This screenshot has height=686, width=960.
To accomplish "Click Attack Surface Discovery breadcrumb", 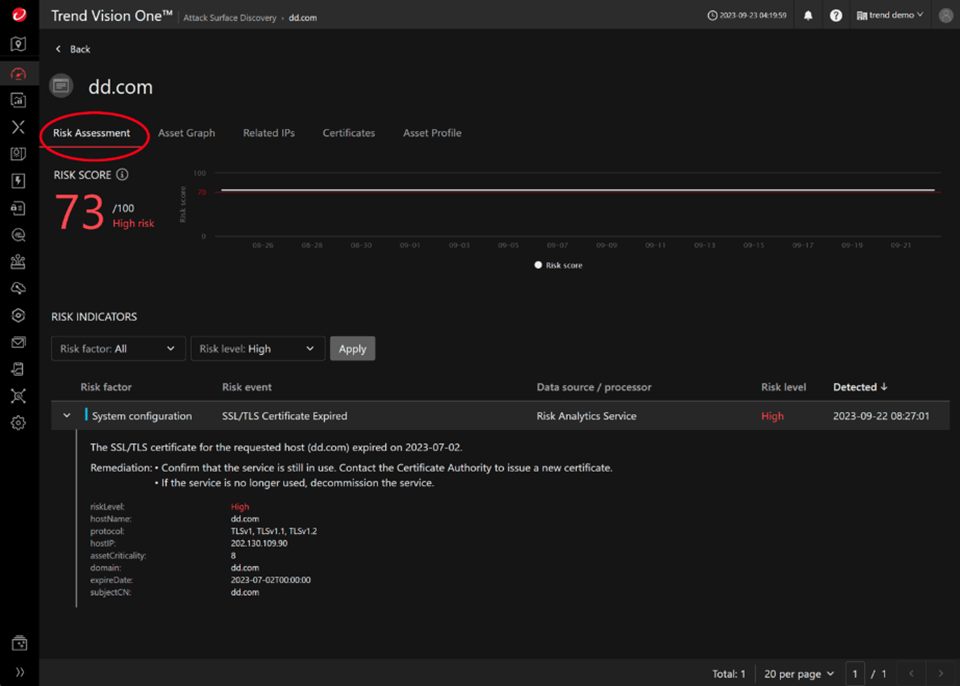I will pyautogui.click(x=230, y=18).
